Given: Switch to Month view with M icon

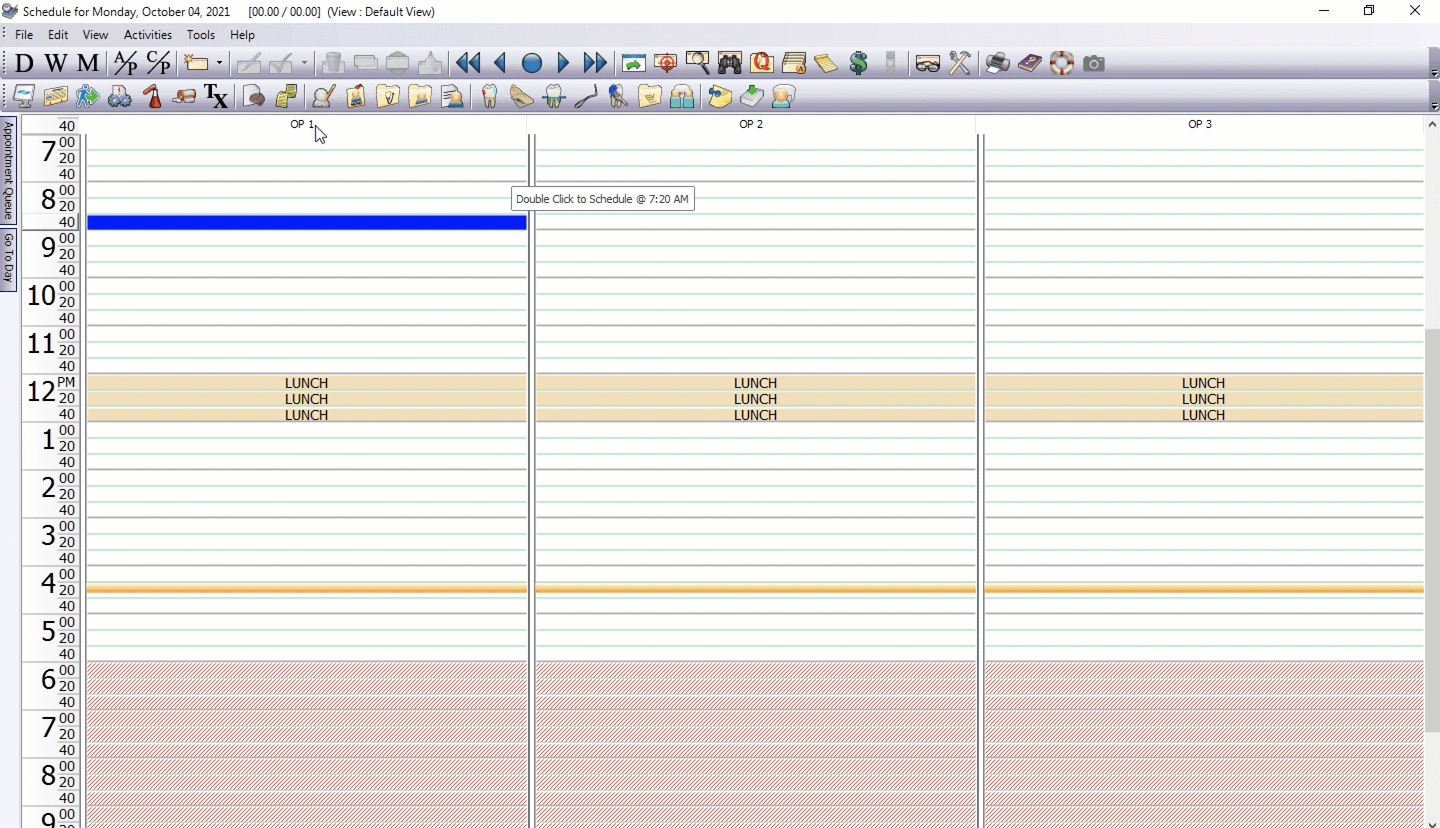Looking at the screenshot, I should (x=88, y=64).
